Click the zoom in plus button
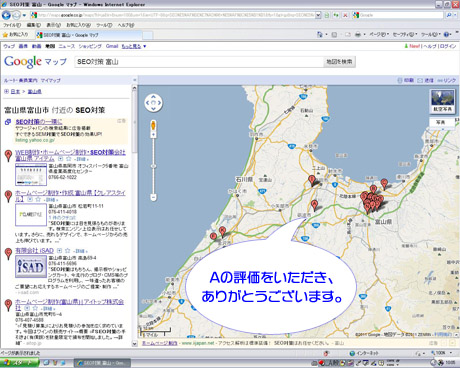Viewport: 460px width, 368px height. coord(153,135)
